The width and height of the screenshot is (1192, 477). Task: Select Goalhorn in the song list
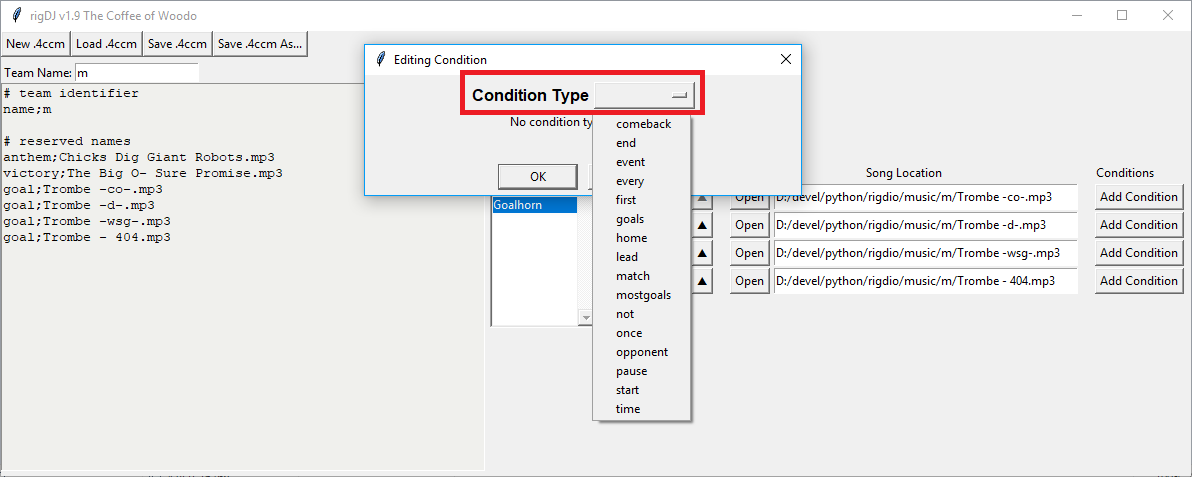click(534, 205)
